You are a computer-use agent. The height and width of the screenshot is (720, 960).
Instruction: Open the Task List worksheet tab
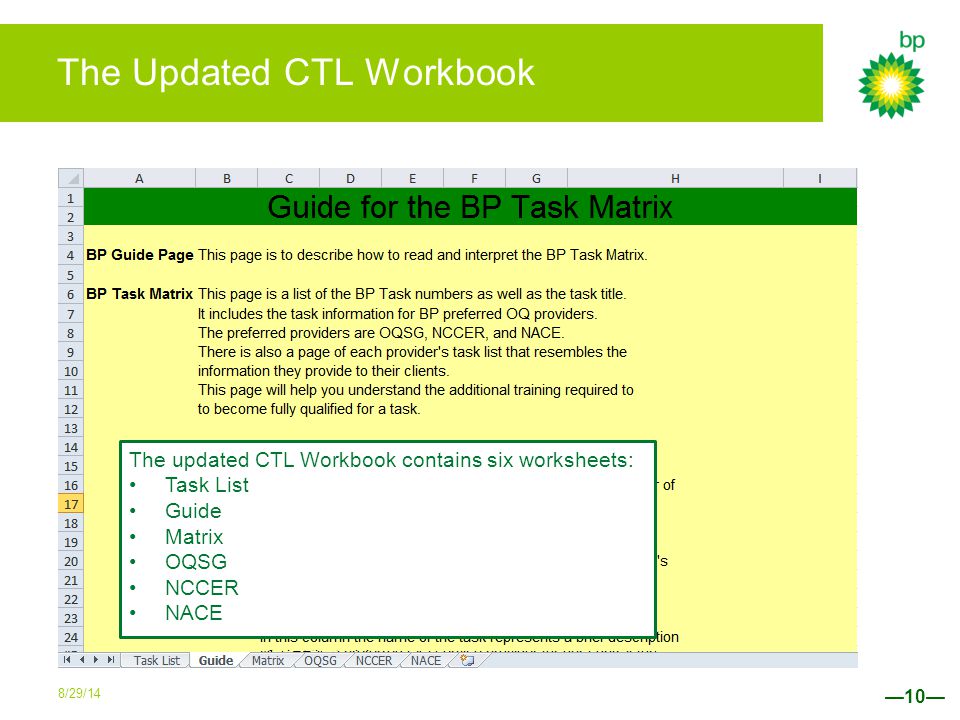coord(157,661)
